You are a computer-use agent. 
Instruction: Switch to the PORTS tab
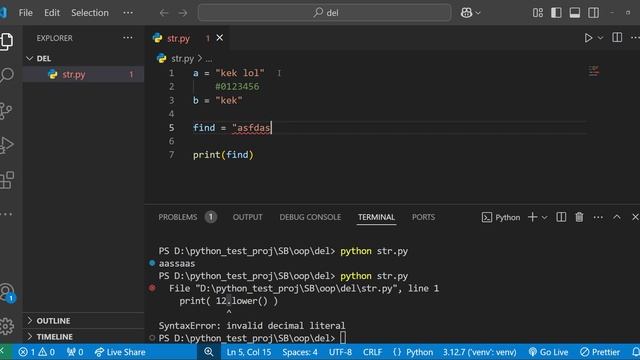tap(423, 217)
